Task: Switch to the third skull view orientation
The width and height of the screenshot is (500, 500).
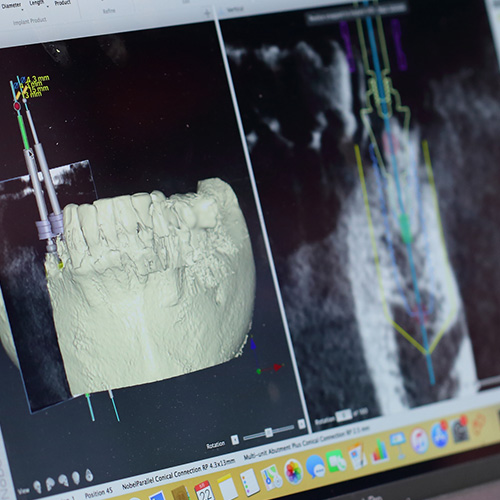Action: [63, 480]
